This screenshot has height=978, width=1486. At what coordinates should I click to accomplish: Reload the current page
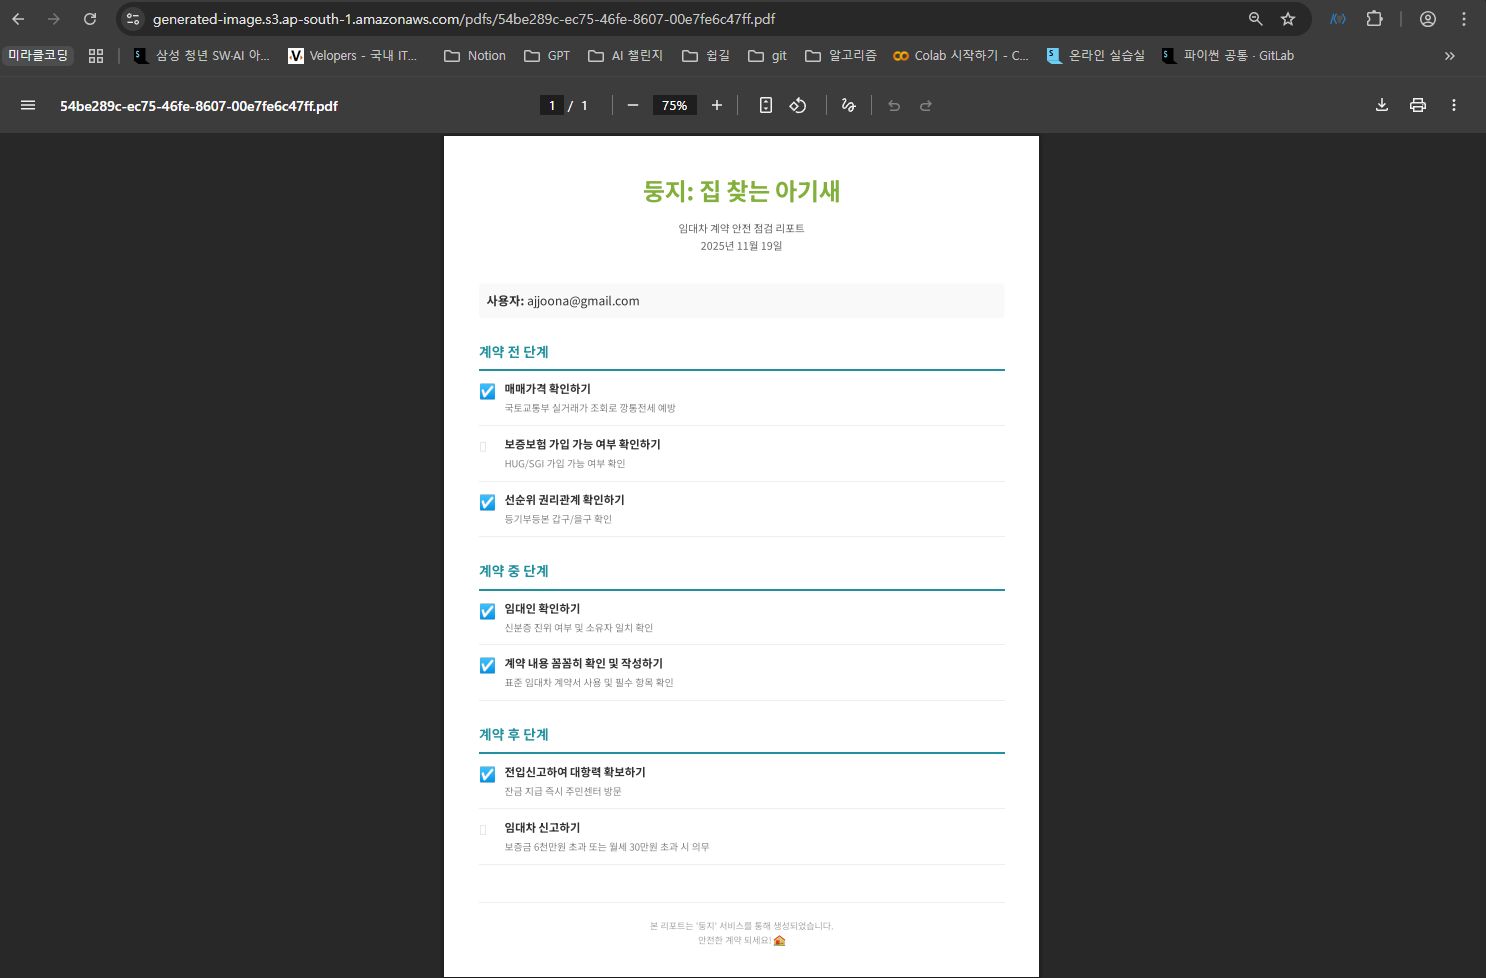coord(90,19)
